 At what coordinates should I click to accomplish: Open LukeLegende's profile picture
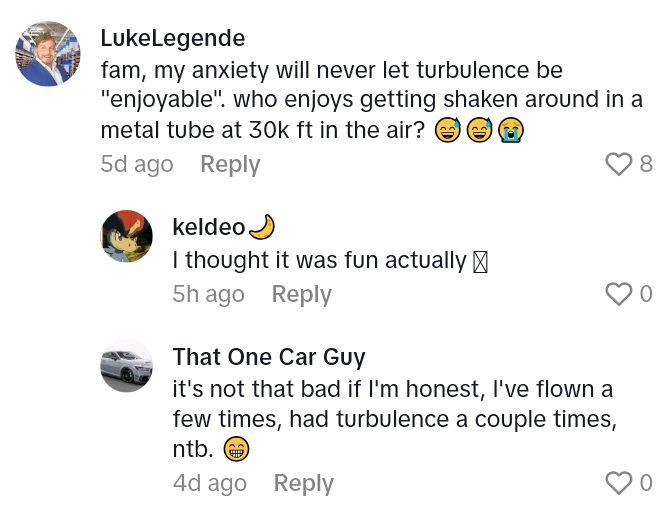click(x=48, y=54)
